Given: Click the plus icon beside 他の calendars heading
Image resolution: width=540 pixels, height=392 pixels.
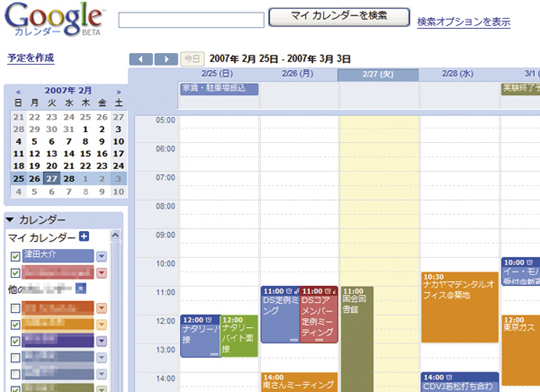Looking at the screenshot, I should [81, 288].
